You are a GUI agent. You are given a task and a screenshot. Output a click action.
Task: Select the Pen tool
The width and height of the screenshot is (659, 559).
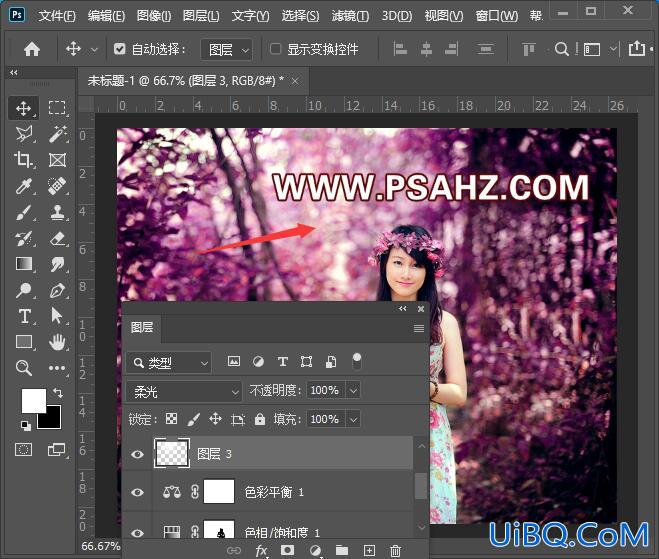point(57,290)
